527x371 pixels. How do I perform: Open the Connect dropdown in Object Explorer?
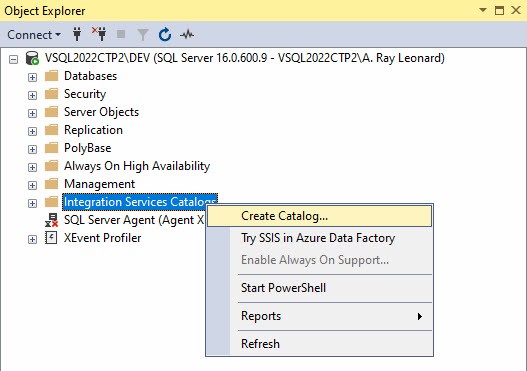34,35
